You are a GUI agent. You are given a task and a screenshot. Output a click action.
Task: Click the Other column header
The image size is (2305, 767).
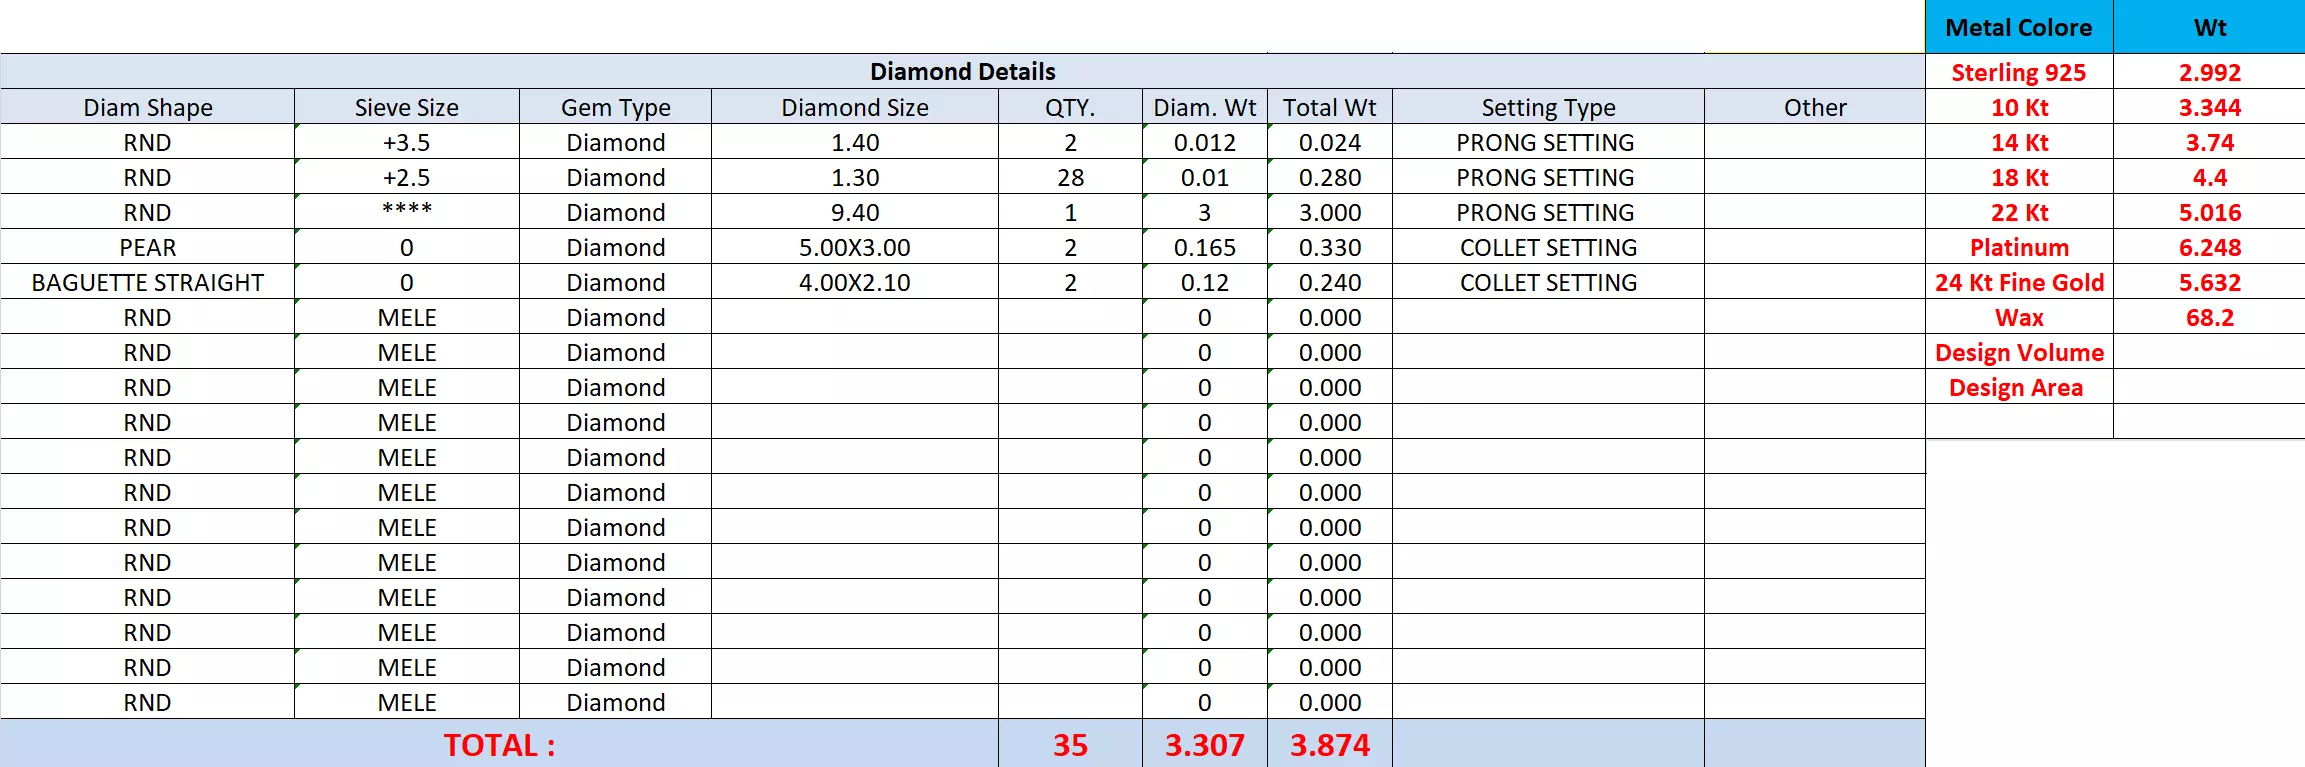tap(1815, 107)
